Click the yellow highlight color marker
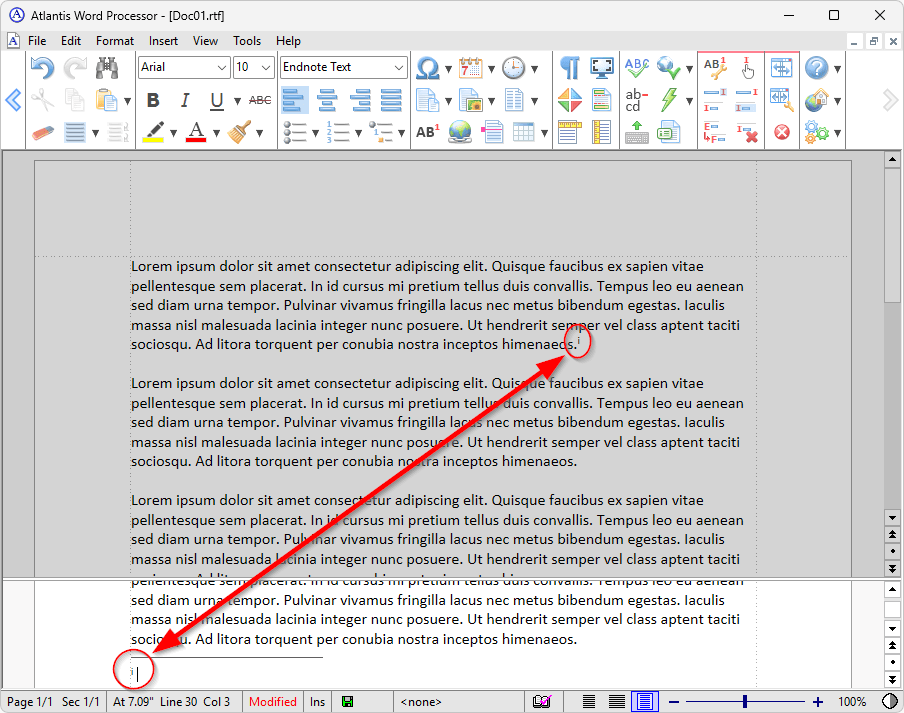The height and width of the screenshot is (713, 904). pyautogui.click(x=153, y=133)
